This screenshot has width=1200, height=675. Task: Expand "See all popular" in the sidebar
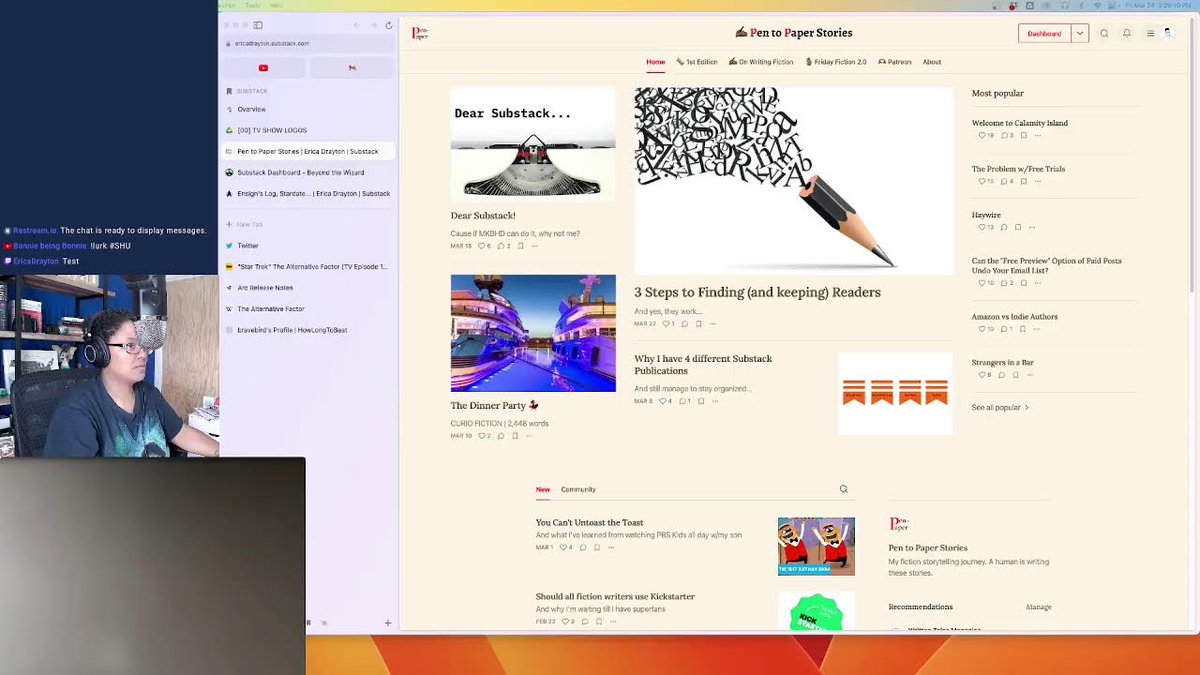tap(997, 407)
